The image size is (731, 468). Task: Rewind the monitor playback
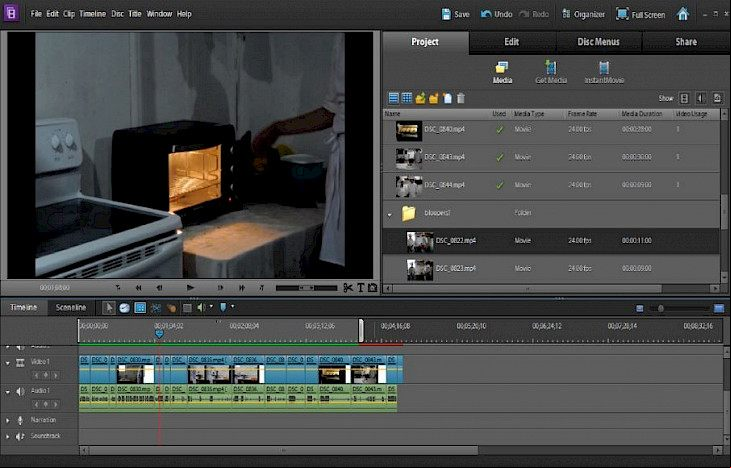point(138,288)
